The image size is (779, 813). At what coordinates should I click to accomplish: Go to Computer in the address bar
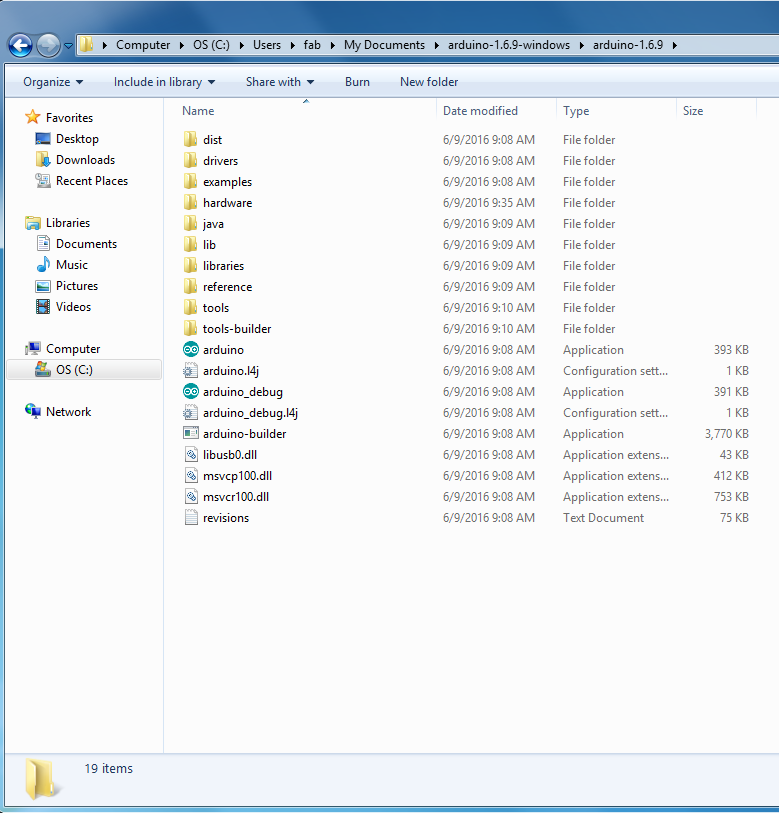(143, 45)
